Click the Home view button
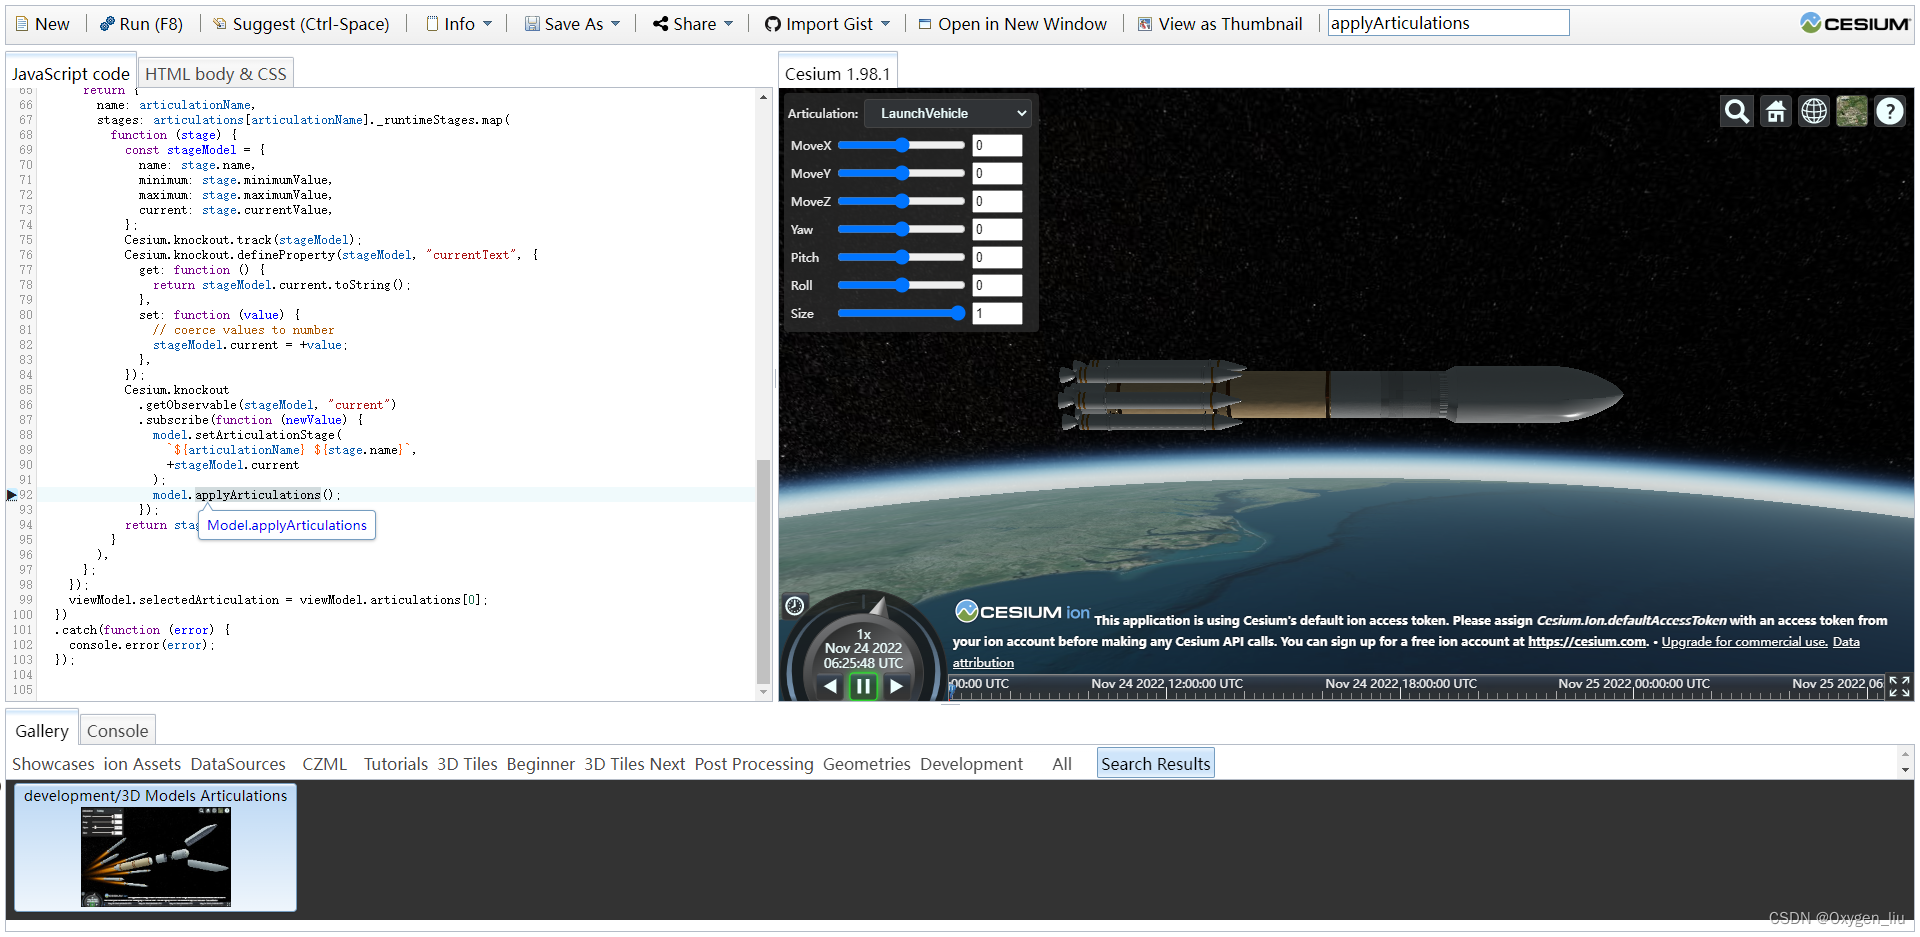Viewport: 1920px width, 937px height. pyautogui.click(x=1776, y=111)
